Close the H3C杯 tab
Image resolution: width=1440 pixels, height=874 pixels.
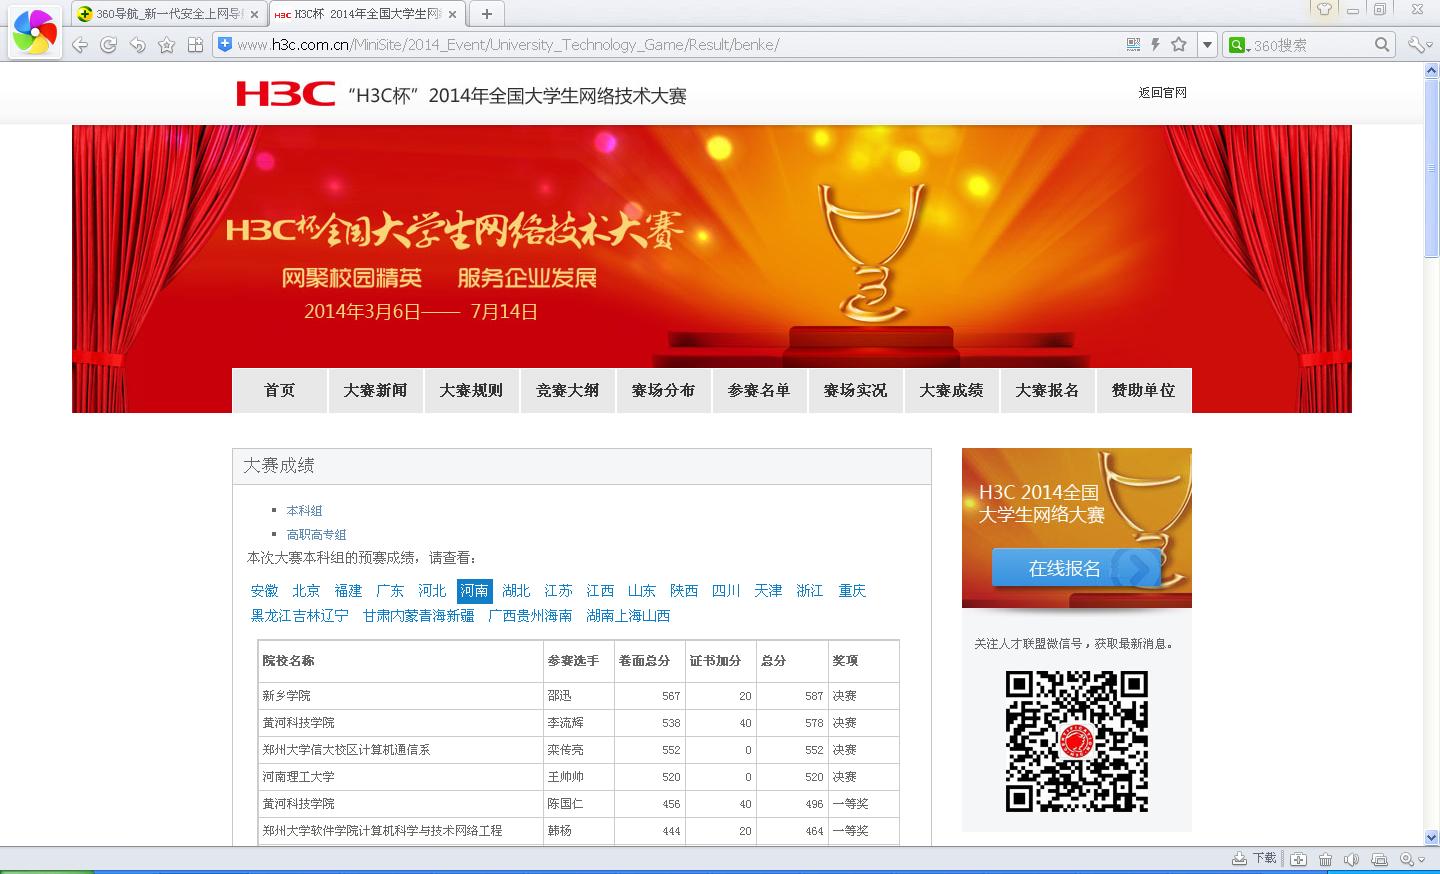(453, 14)
